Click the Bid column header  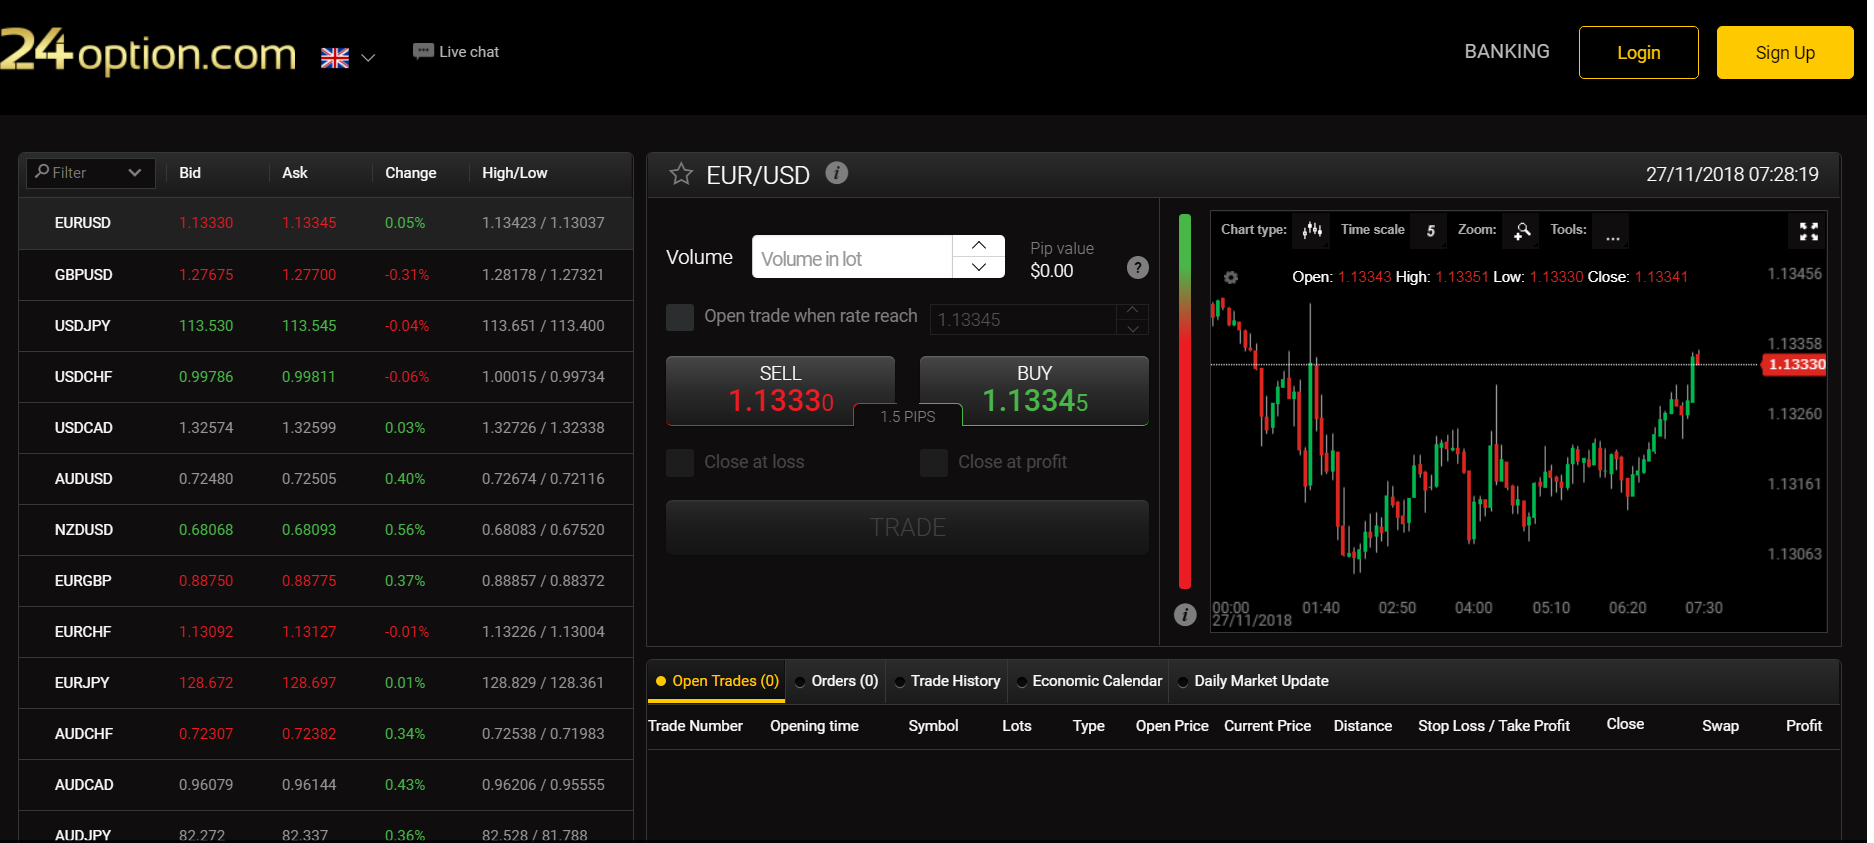point(190,173)
